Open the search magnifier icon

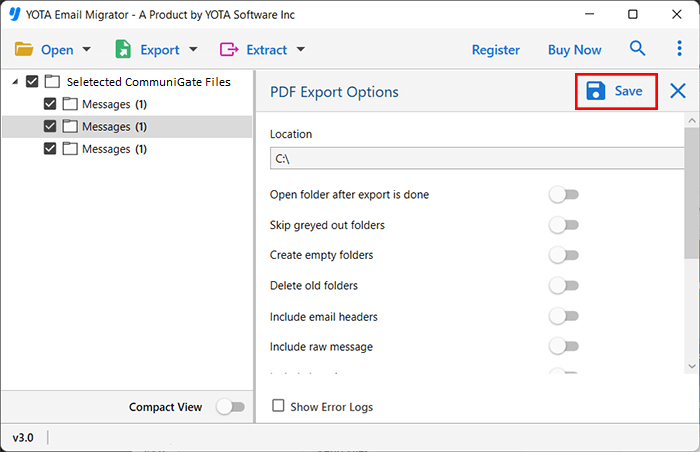click(x=637, y=49)
